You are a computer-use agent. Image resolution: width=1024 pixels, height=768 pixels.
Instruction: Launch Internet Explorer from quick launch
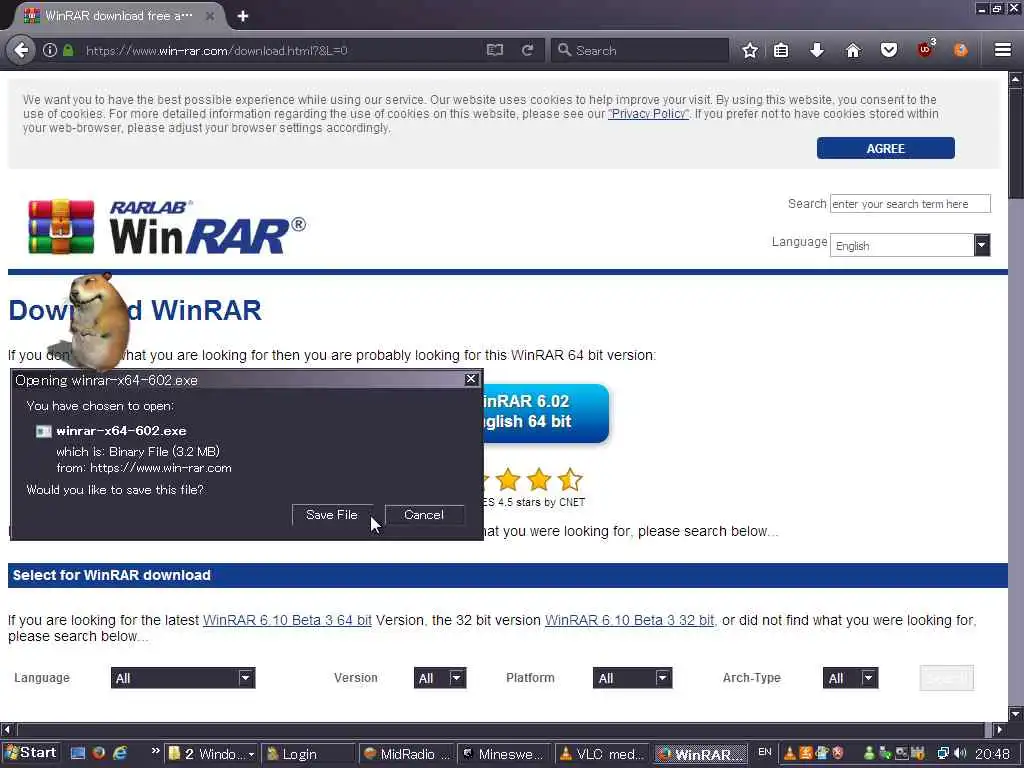click(x=120, y=753)
